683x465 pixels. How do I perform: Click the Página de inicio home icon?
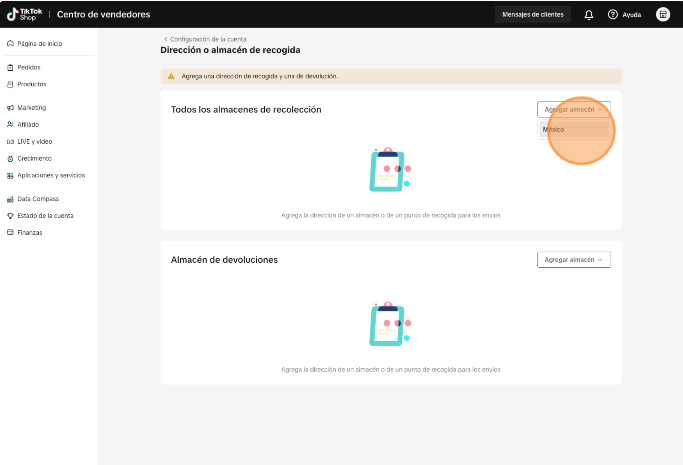pyautogui.click(x=10, y=44)
